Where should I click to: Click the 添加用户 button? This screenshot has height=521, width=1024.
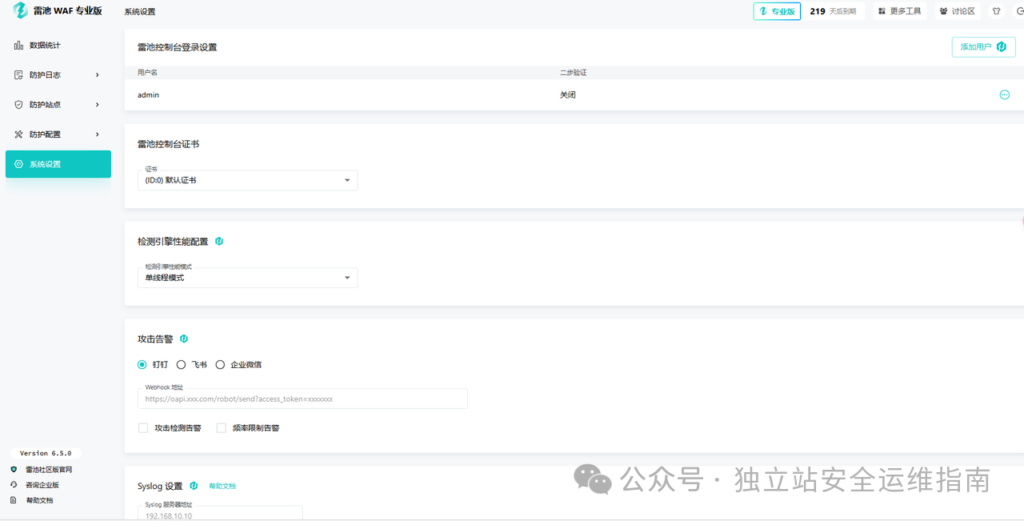click(984, 47)
